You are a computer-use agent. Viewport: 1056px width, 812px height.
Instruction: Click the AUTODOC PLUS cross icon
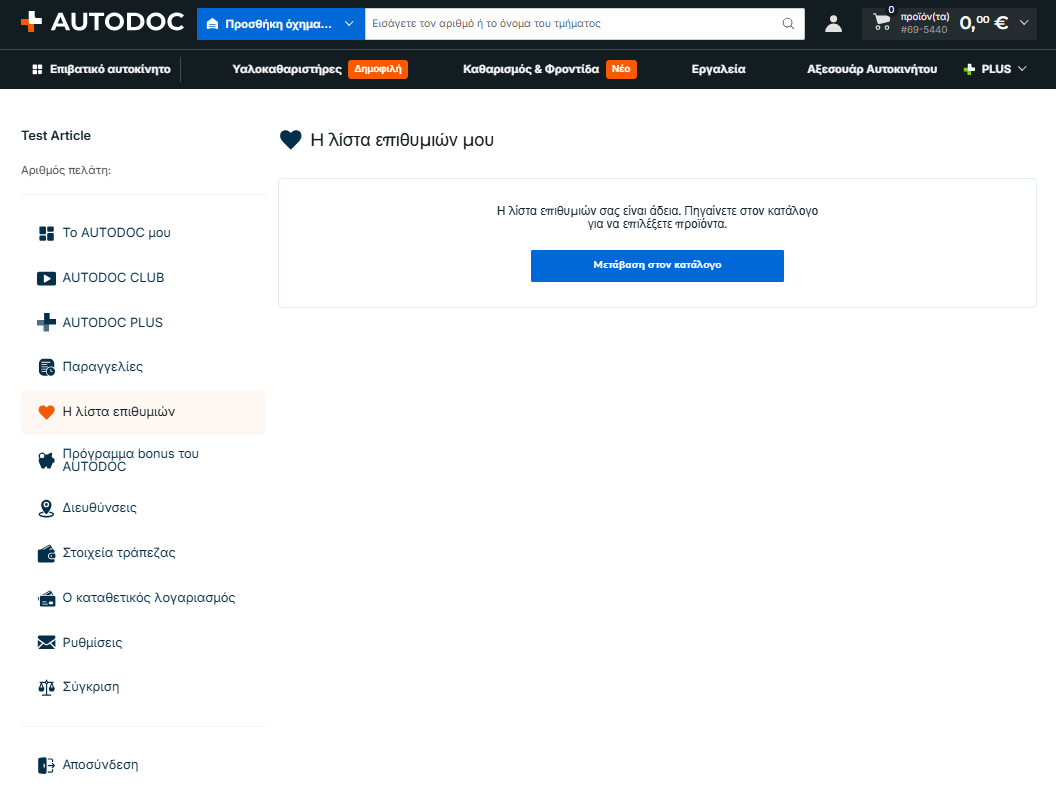(x=46, y=323)
